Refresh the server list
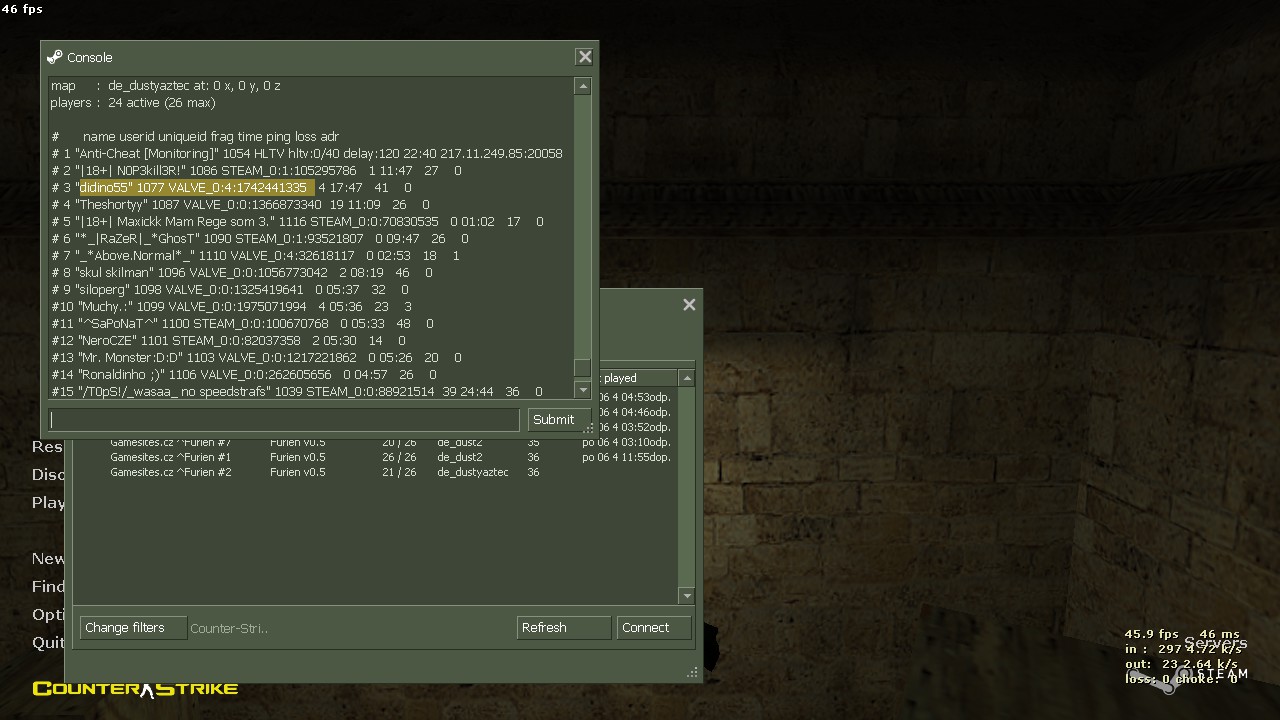 tap(563, 628)
